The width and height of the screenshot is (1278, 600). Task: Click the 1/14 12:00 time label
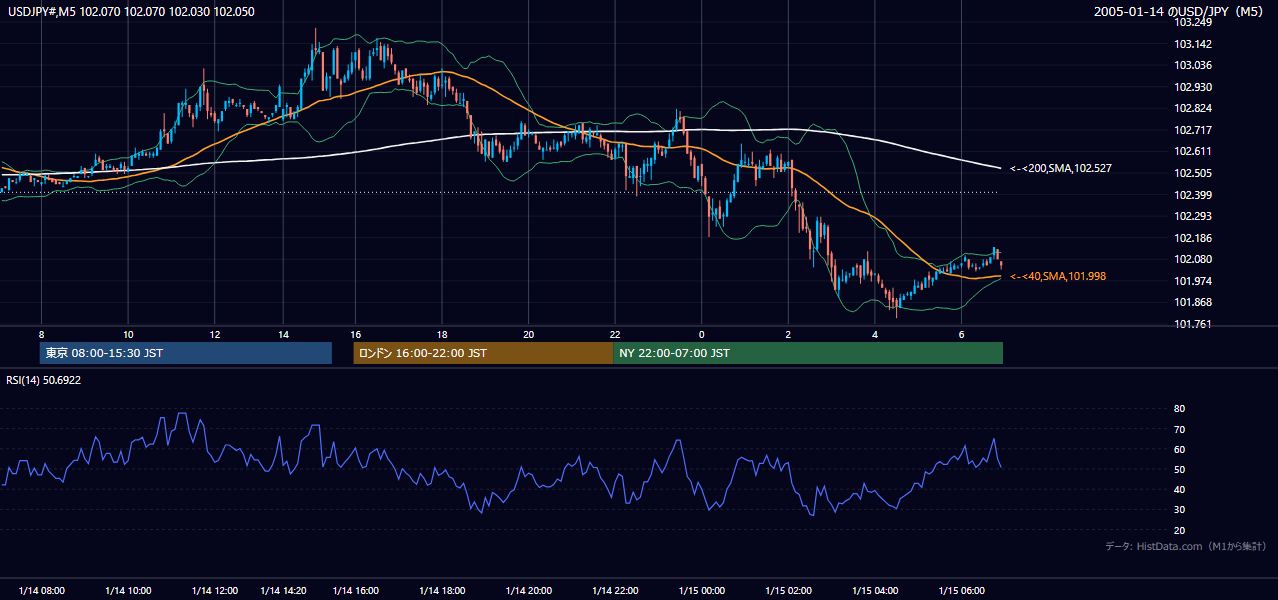tap(215, 591)
